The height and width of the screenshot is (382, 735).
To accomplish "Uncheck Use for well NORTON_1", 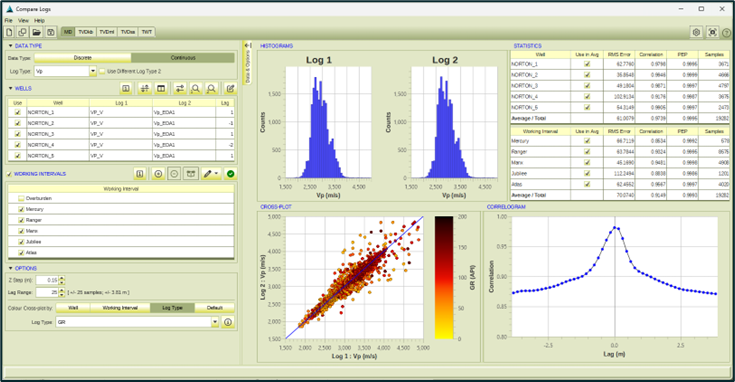I will 18,112.
